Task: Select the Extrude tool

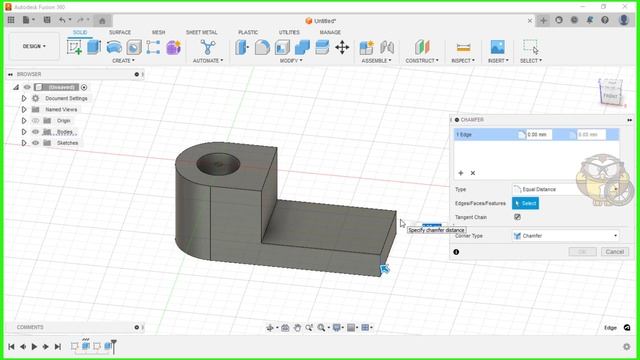Action: (x=94, y=47)
